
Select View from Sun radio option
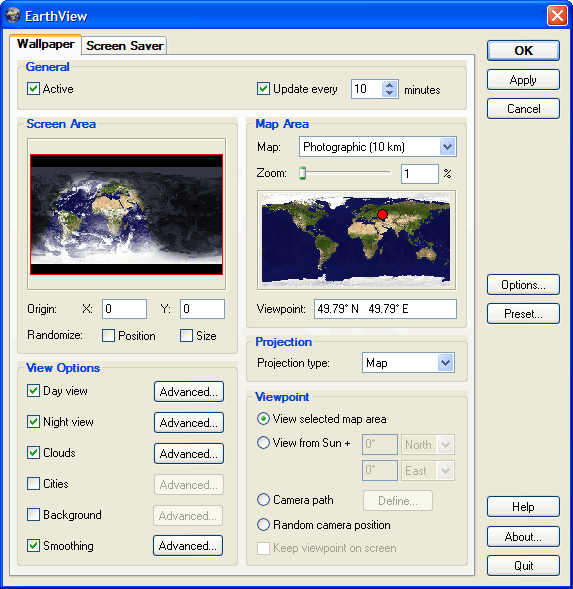(263, 443)
